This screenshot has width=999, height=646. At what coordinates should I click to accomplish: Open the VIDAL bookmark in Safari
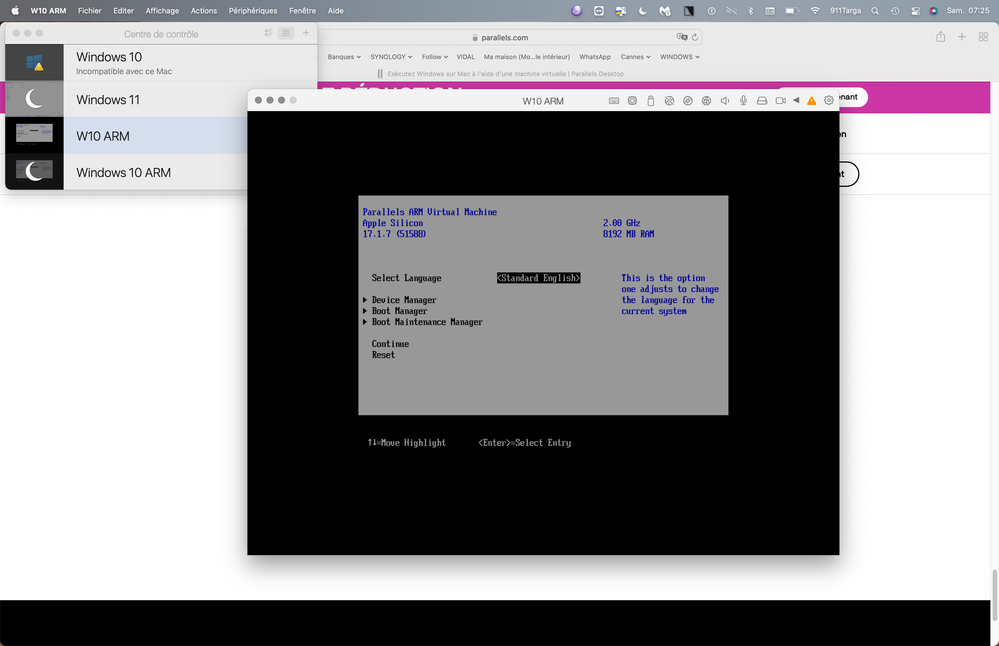pyautogui.click(x=466, y=57)
